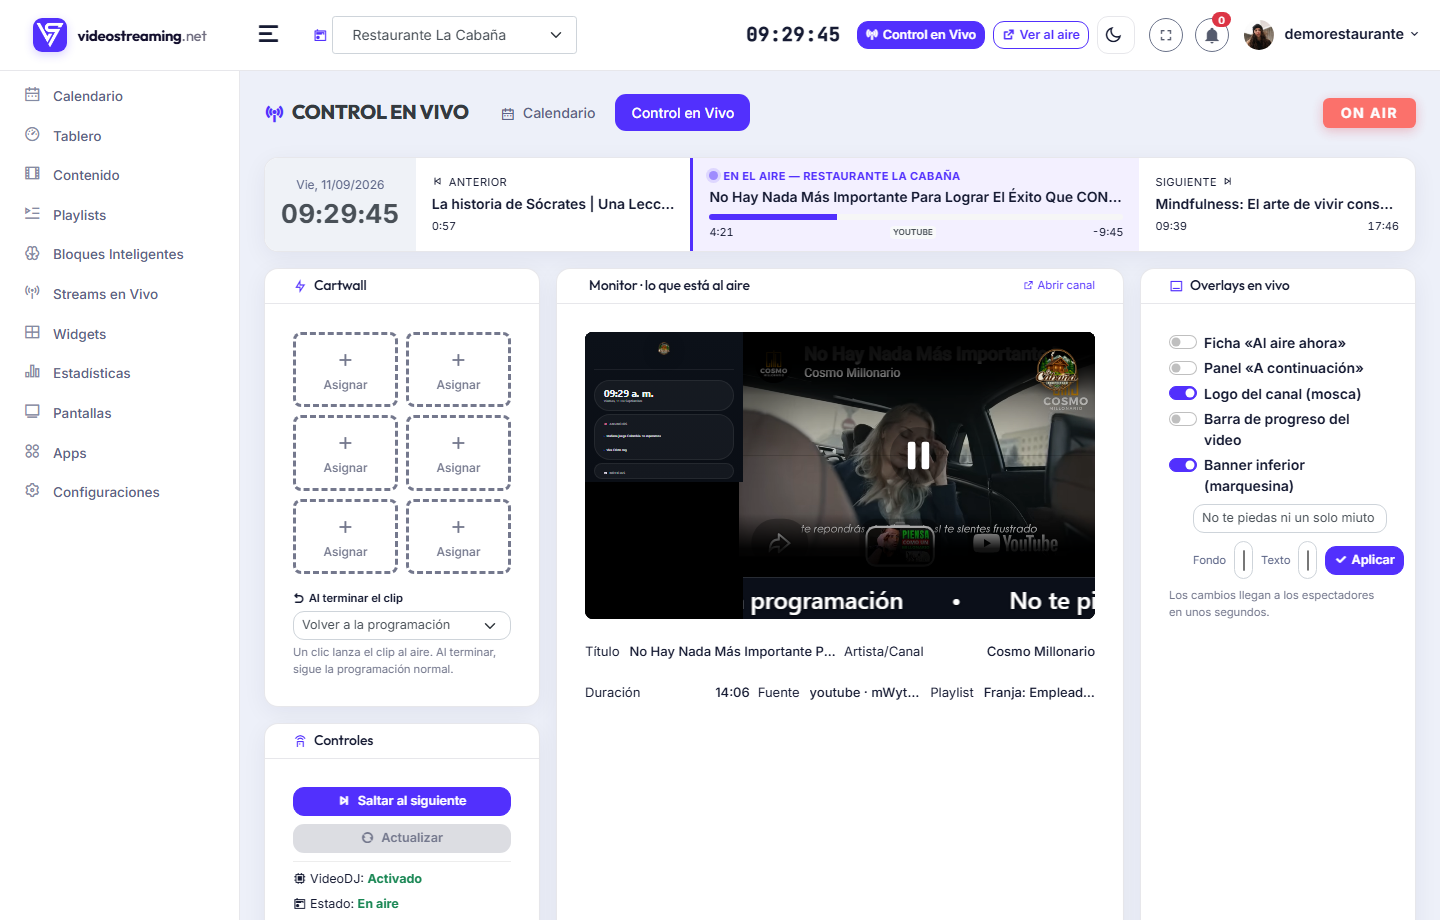
Task: Click the Streams en Vivo sidebar icon
Action: pos(32,293)
